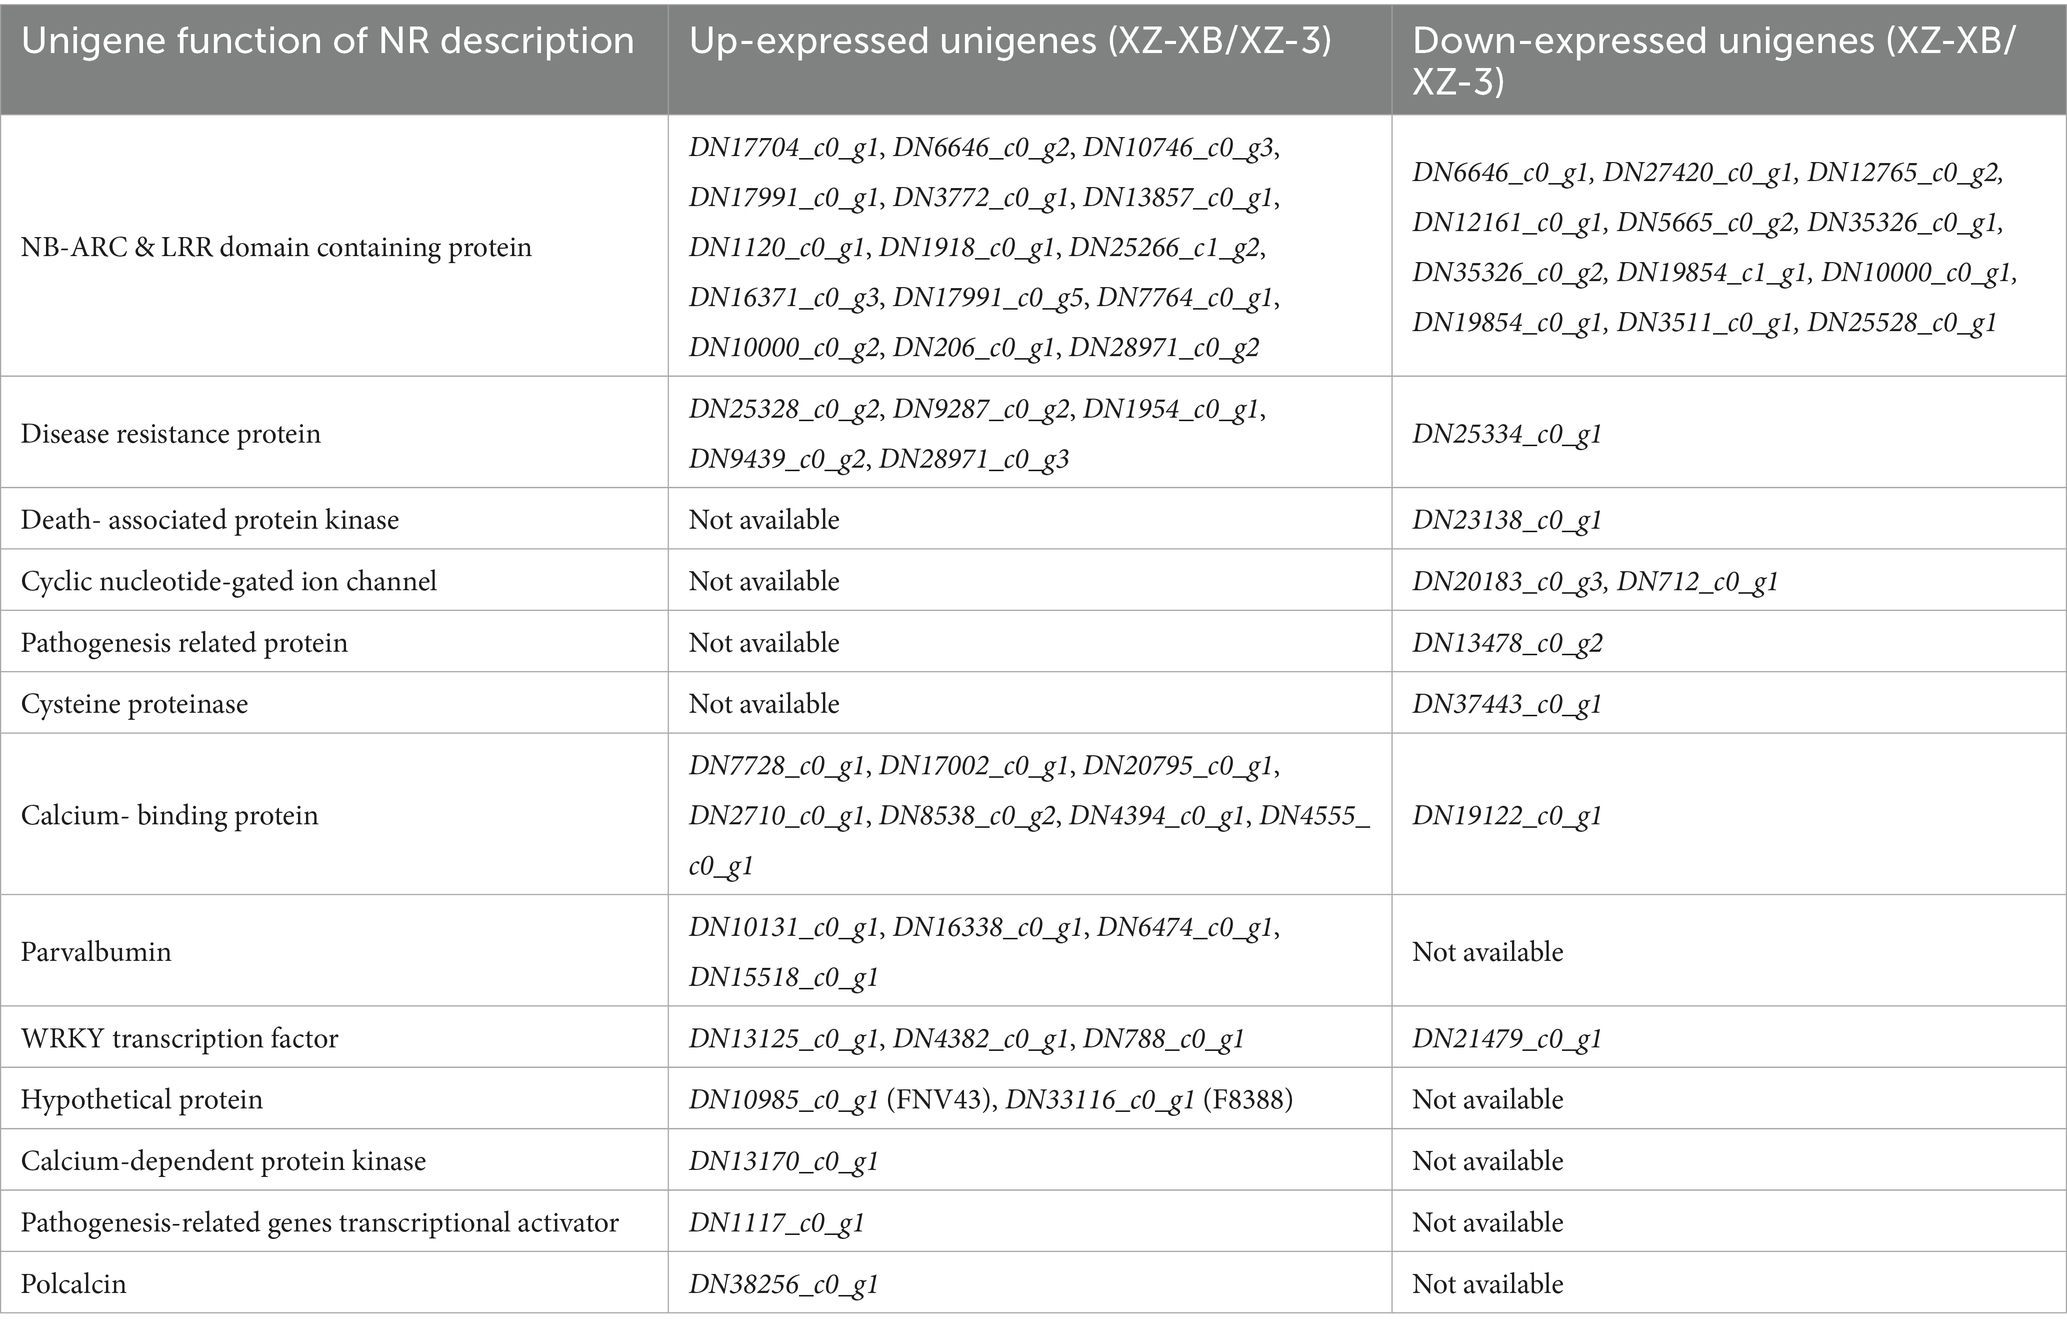The width and height of the screenshot is (2067, 1331).
Task: Click Death-associated protein kinase row label
Action: point(210,520)
